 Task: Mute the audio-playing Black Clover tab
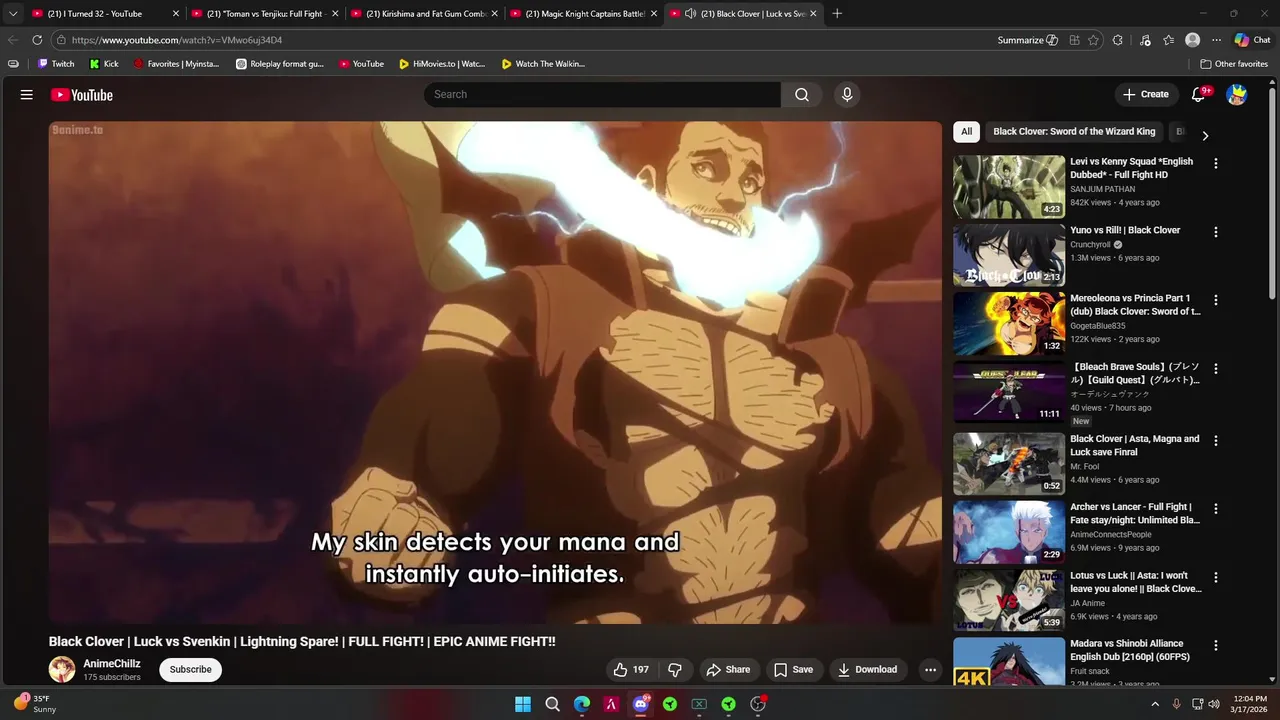(x=690, y=14)
